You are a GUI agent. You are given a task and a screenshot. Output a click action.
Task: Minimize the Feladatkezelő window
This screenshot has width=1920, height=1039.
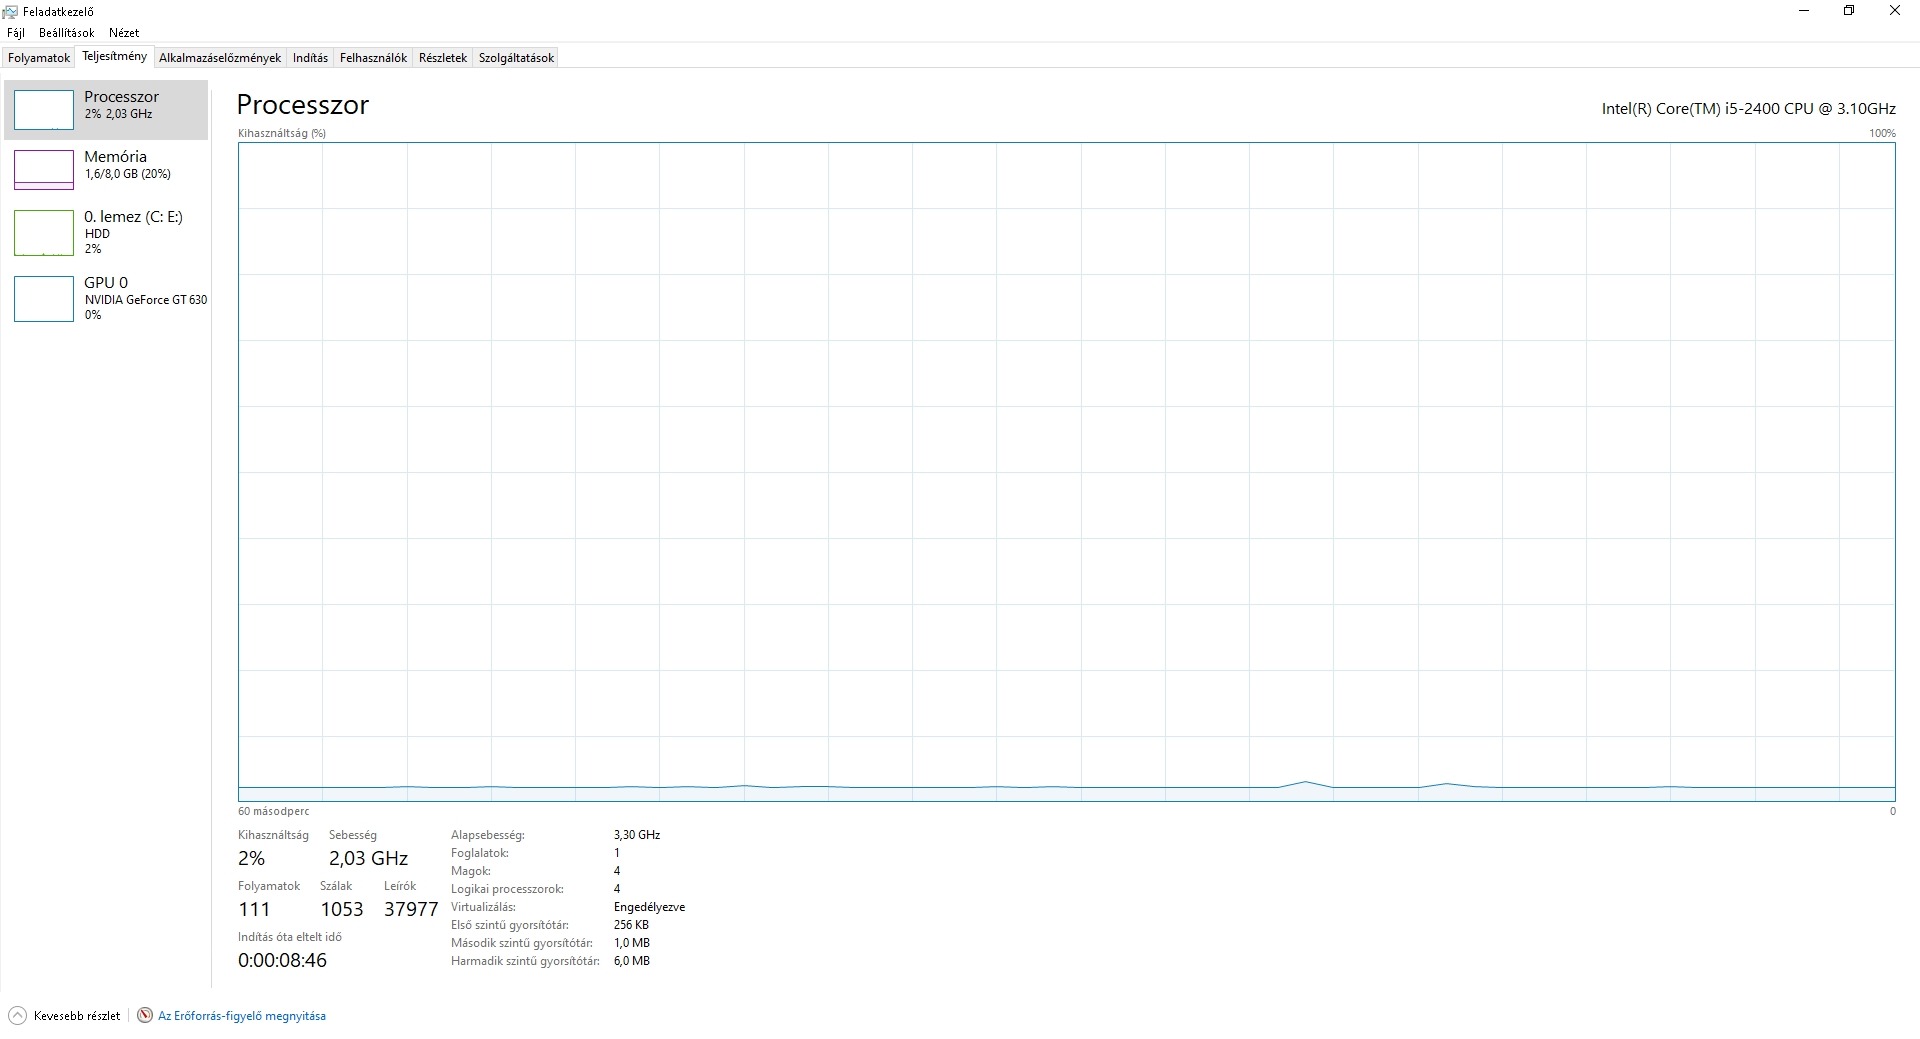point(1804,11)
